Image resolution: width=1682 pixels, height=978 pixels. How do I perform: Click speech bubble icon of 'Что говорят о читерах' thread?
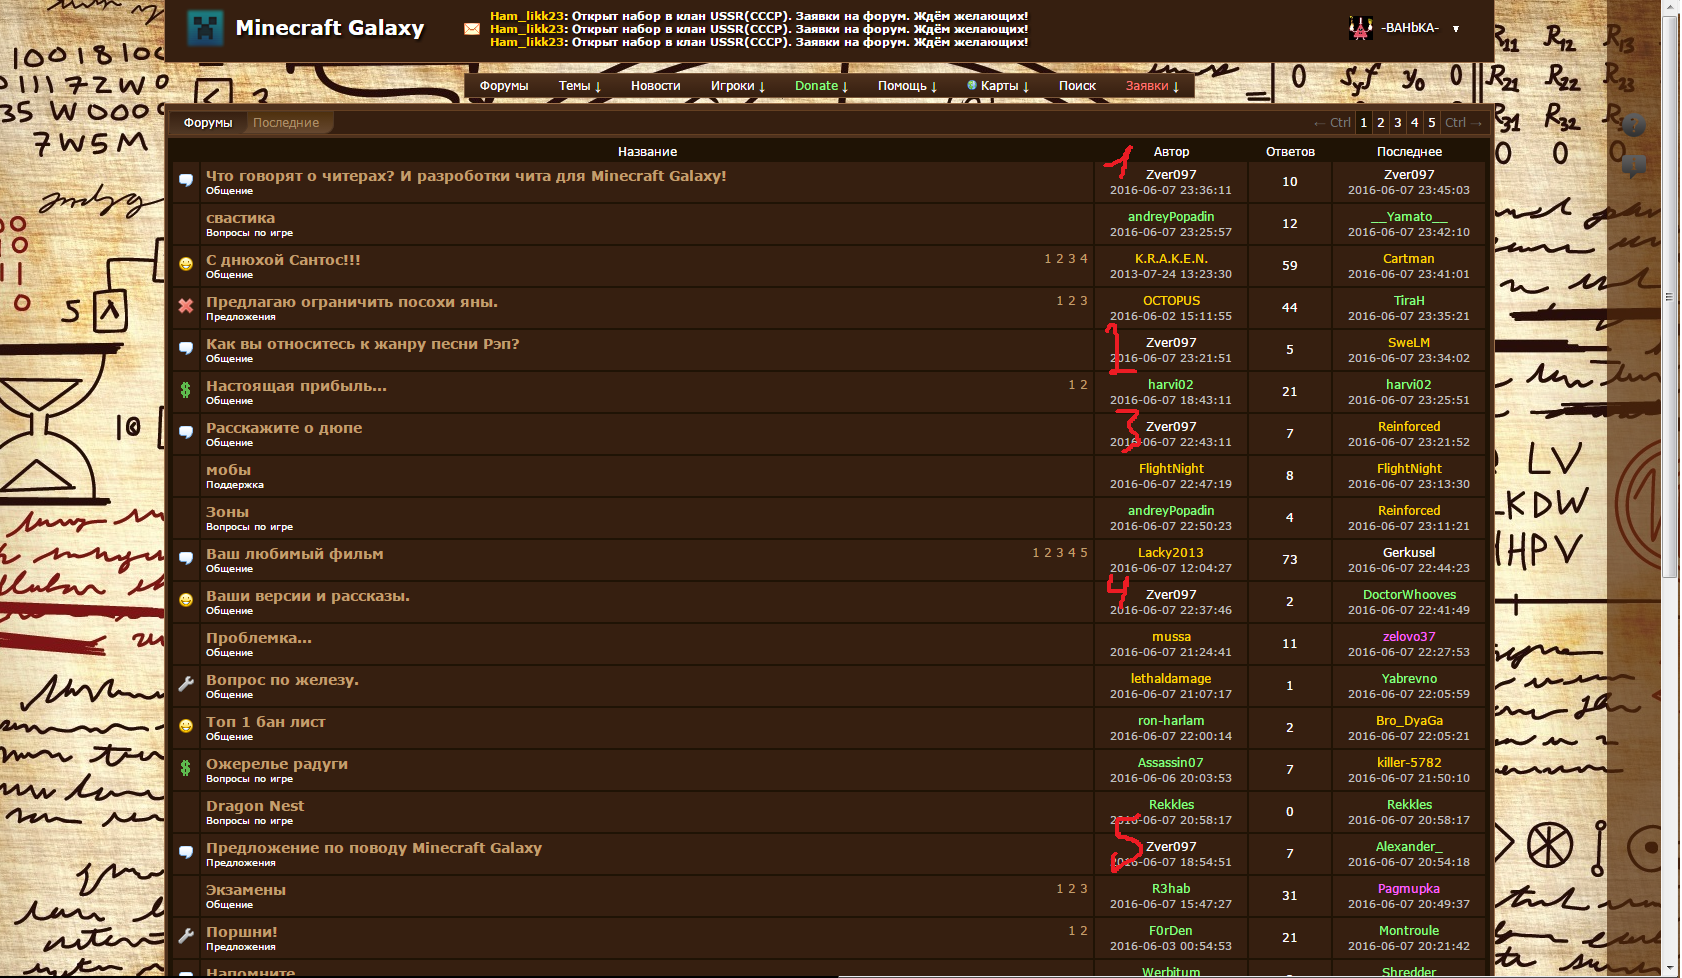click(186, 181)
